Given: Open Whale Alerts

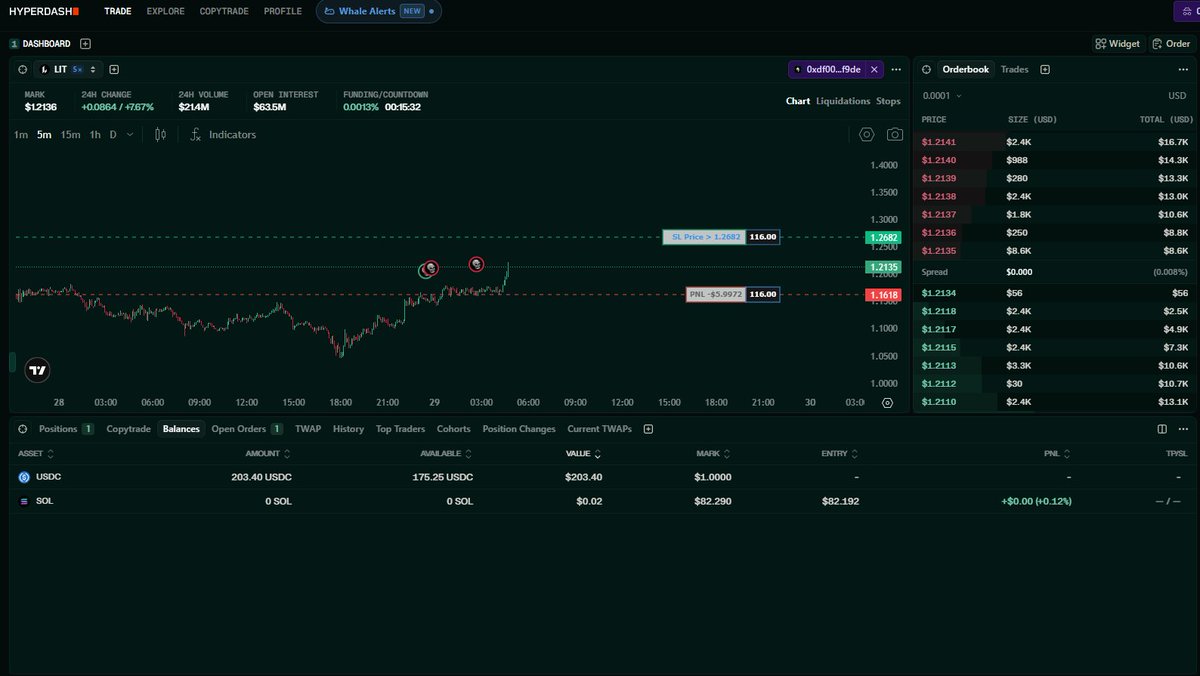Looking at the screenshot, I should click(x=379, y=11).
